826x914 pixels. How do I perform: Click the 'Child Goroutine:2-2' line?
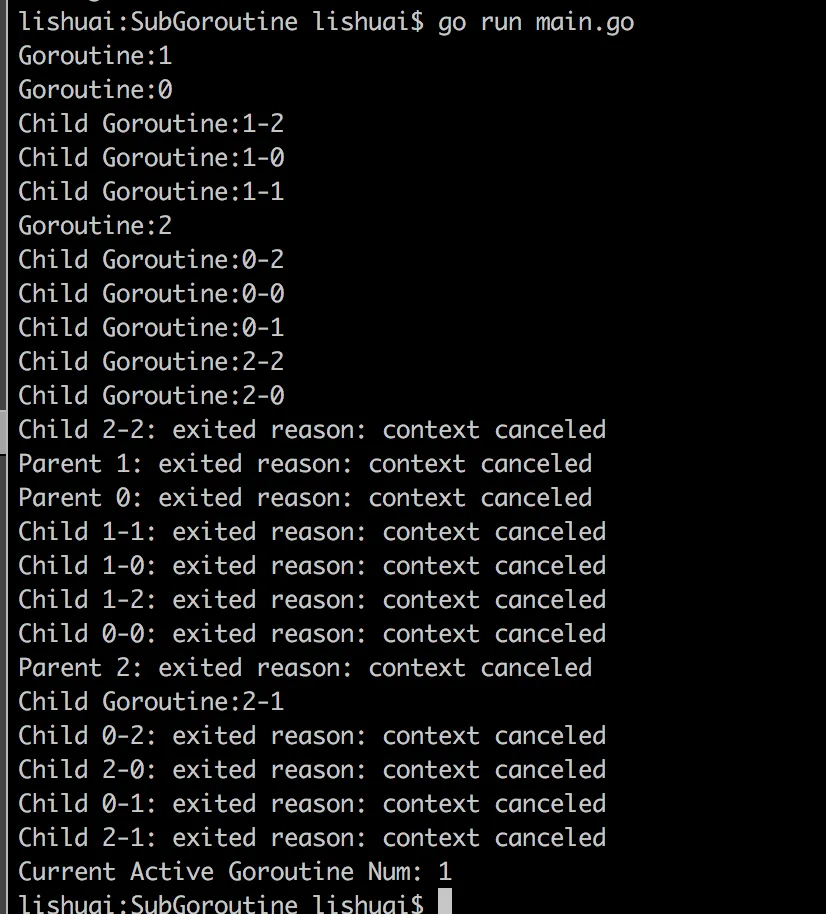151,361
